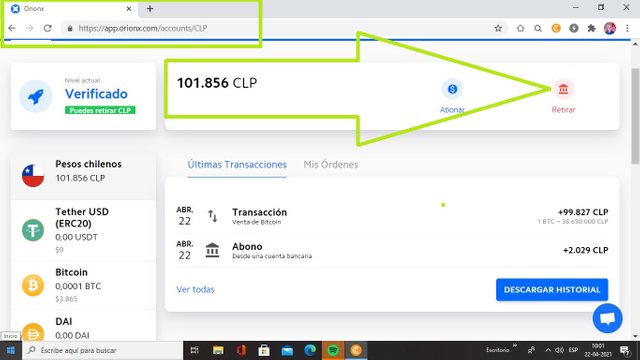The width and height of the screenshot is (640, 360).
Task: Bookmark the page with star icon
Action: (498, 28)
